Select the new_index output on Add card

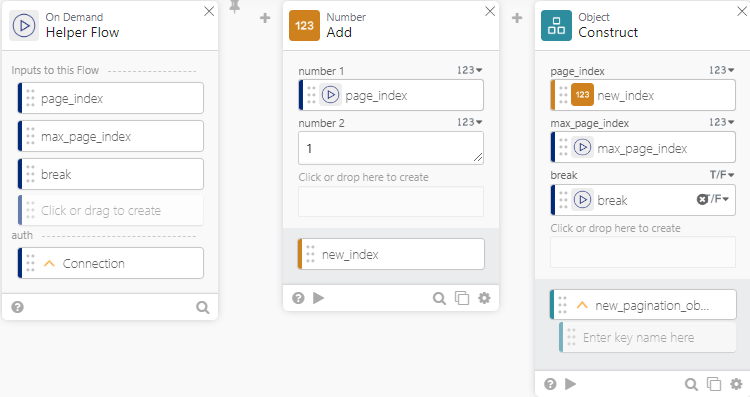(391, 254)
